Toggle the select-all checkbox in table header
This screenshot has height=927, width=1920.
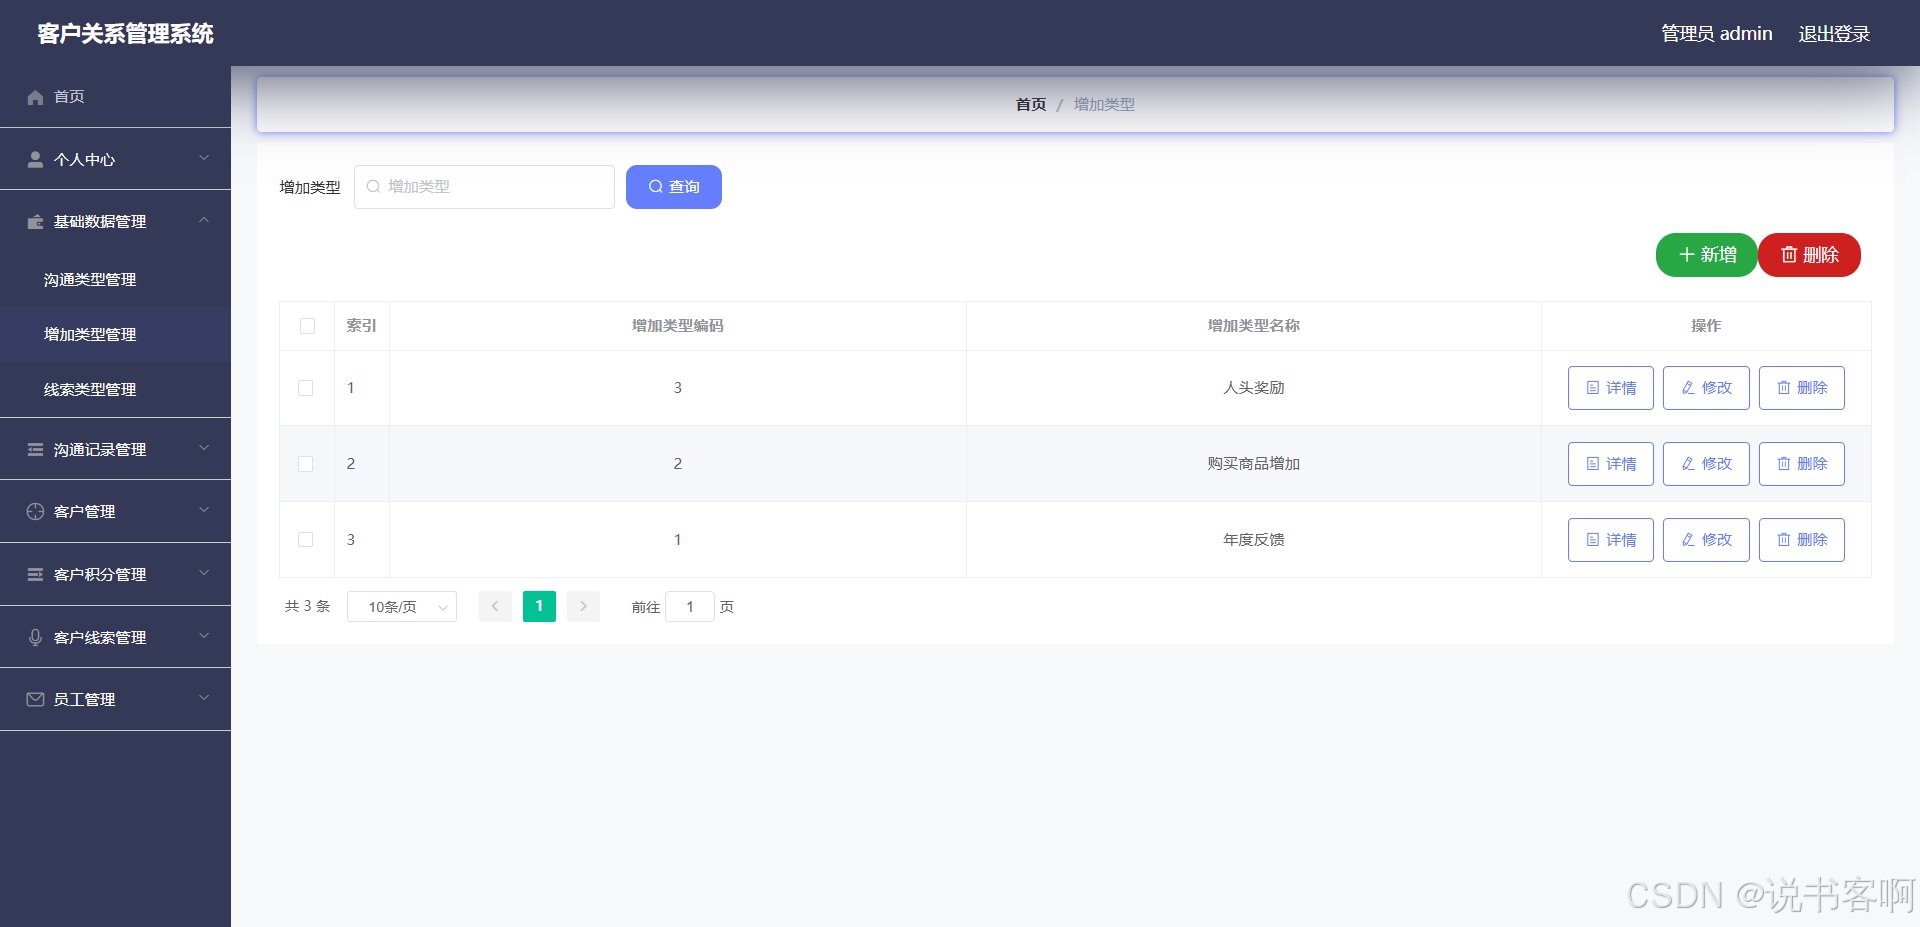[307, 326]
